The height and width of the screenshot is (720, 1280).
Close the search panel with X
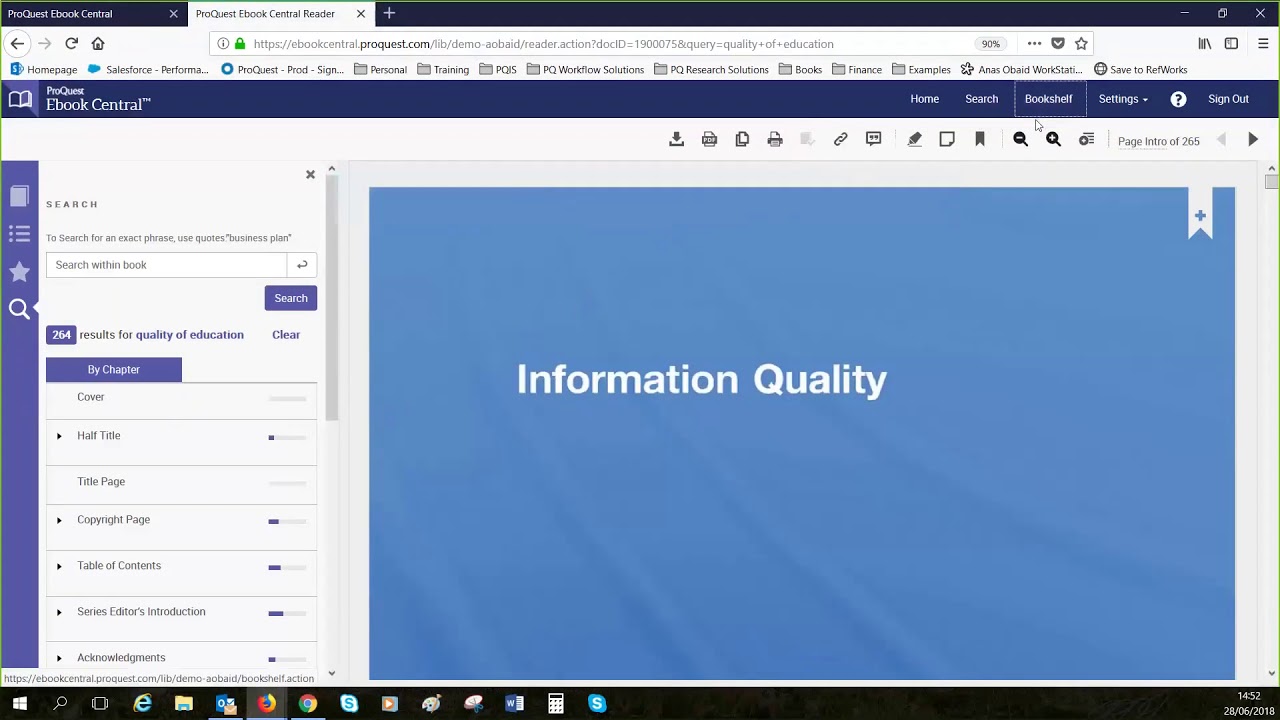pos(310,174)
